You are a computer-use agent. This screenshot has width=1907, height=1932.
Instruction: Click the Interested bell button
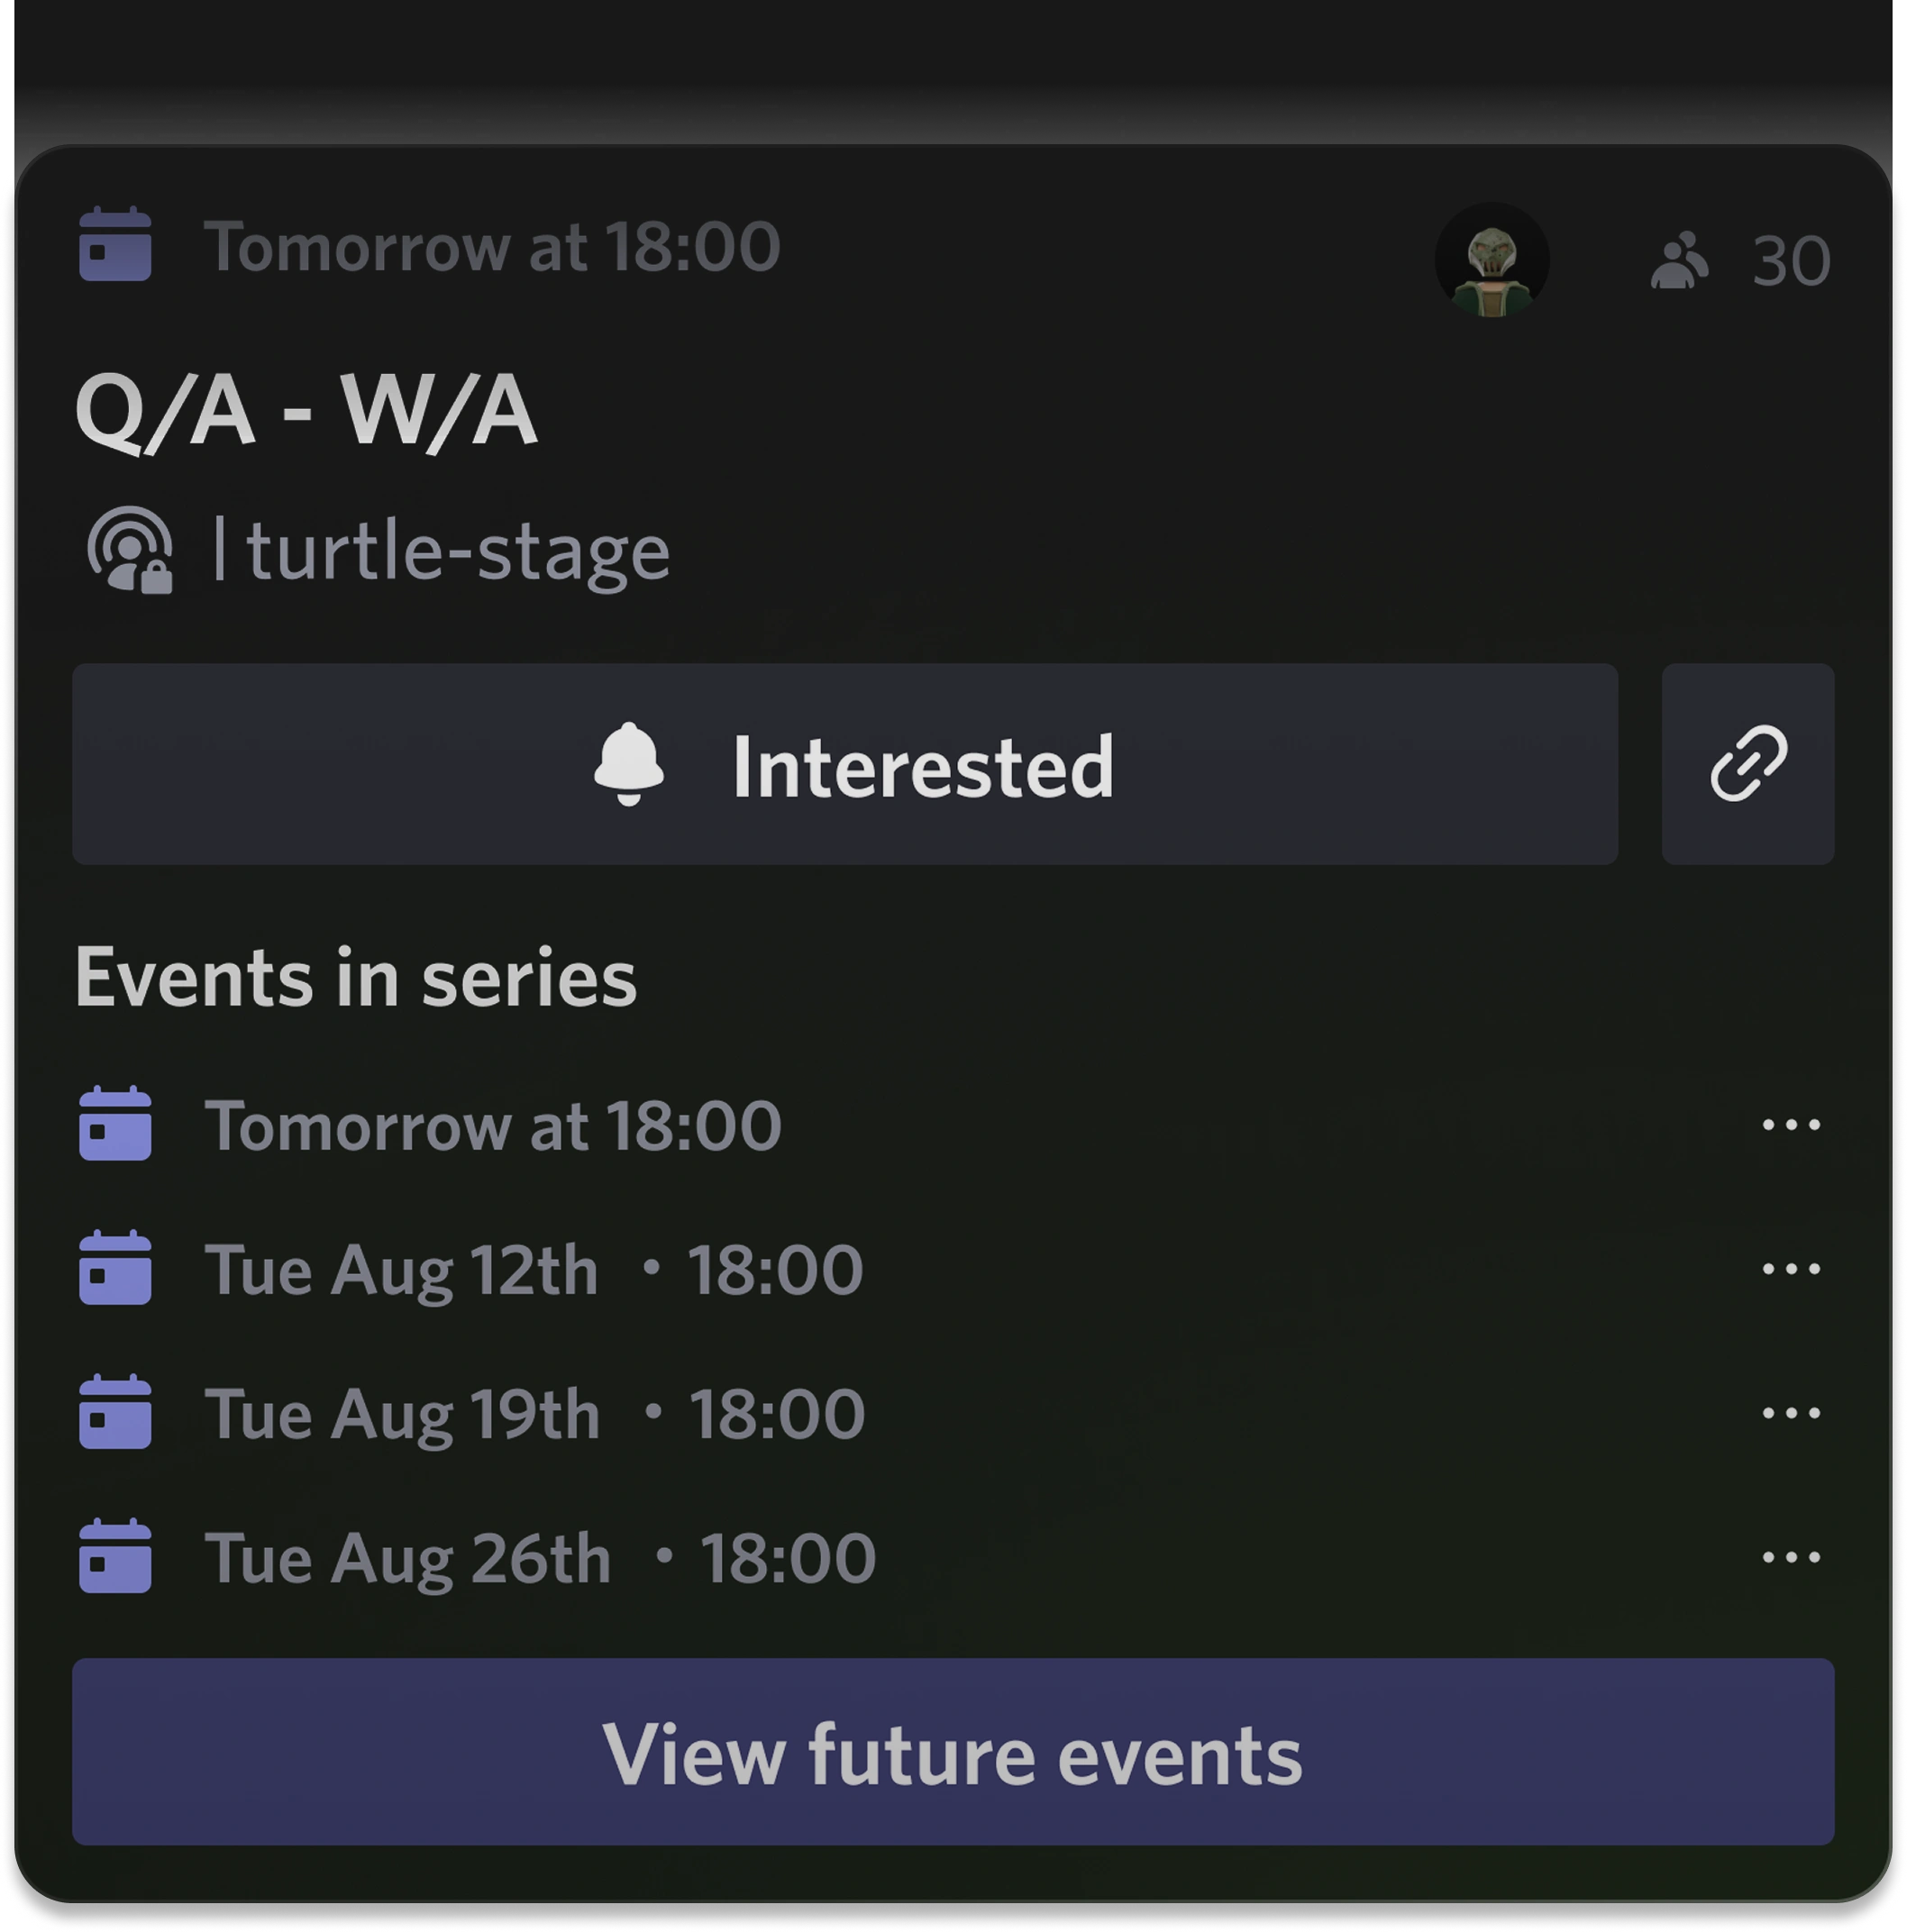click(x=845, y=764)
